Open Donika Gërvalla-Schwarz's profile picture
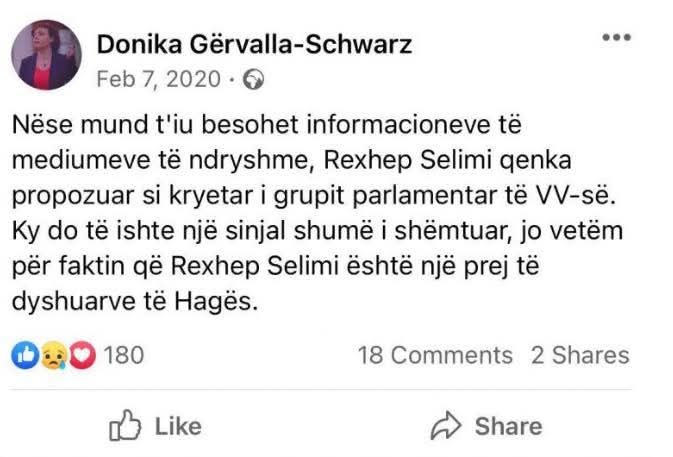The image size is (673, 457). click(x=47, y=55)
